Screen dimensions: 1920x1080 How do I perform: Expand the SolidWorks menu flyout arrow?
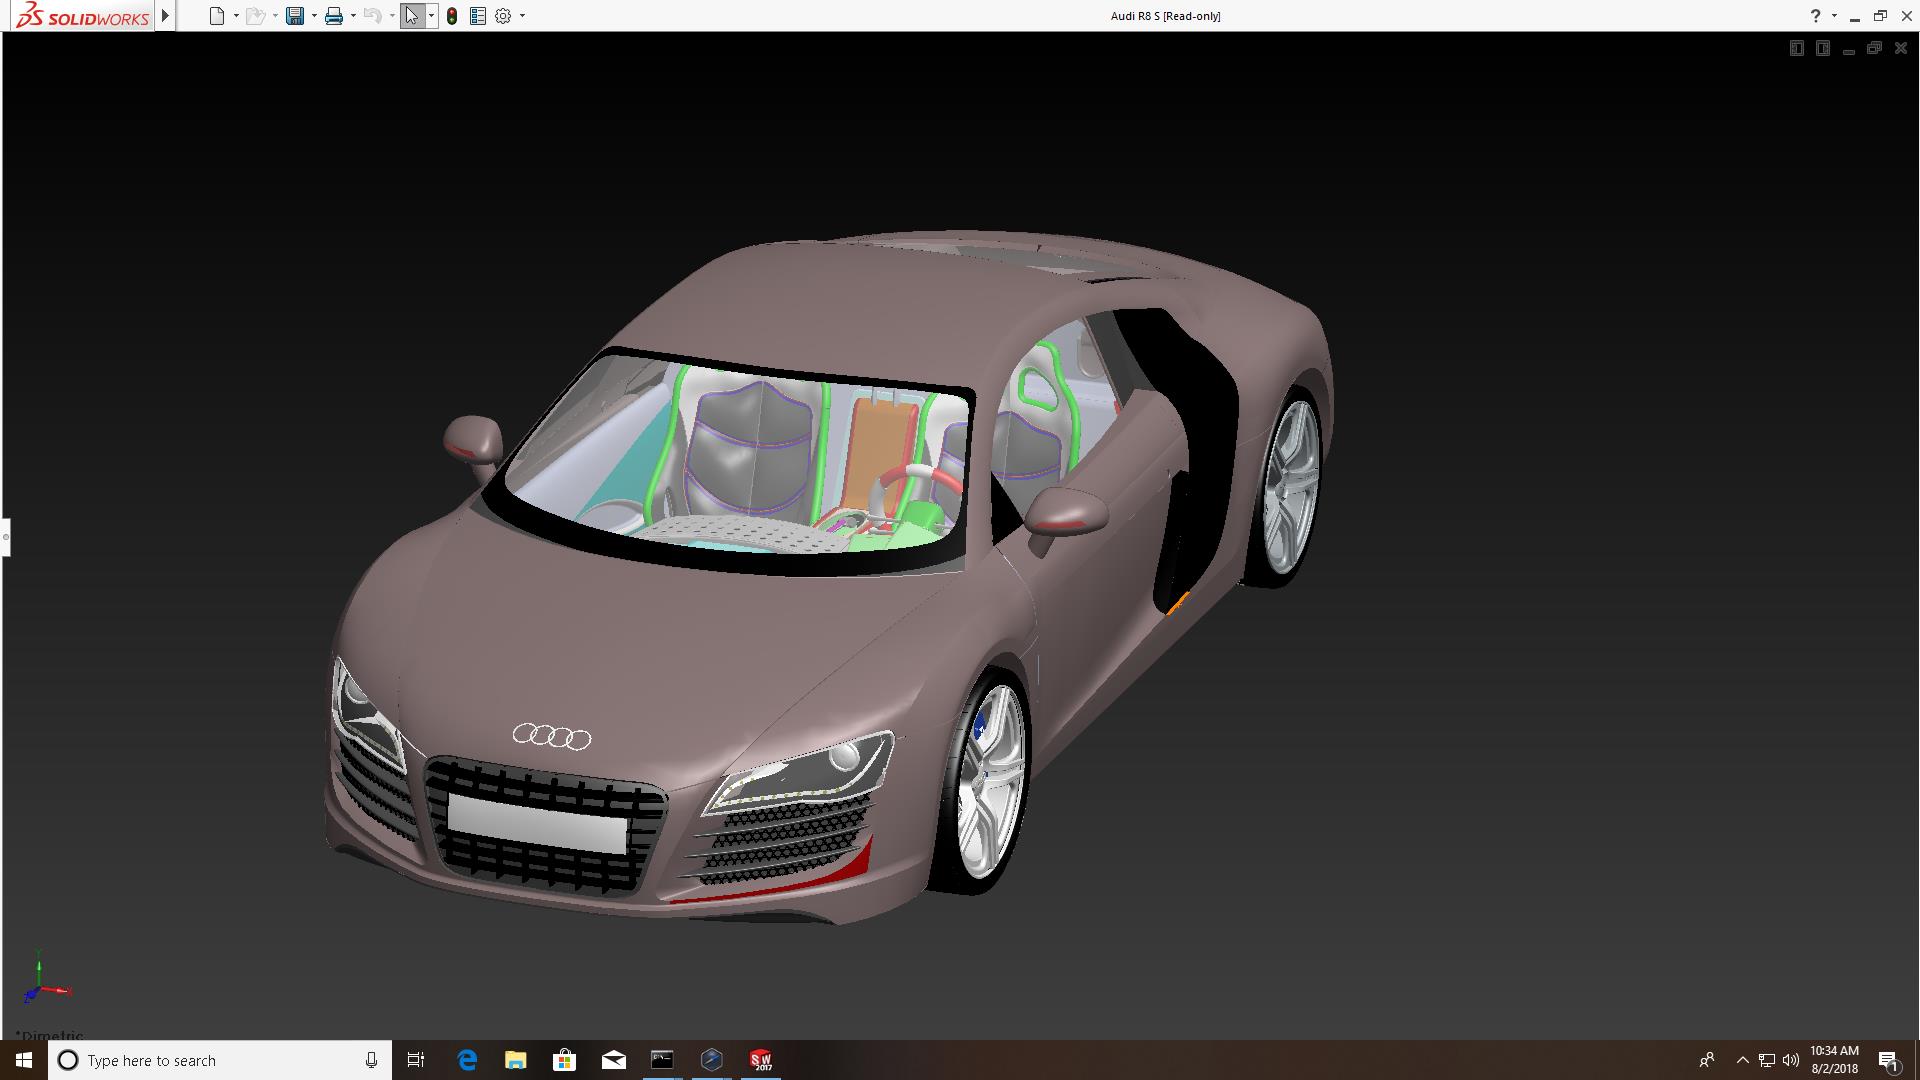pyautogui.click(x=165, y=16)
